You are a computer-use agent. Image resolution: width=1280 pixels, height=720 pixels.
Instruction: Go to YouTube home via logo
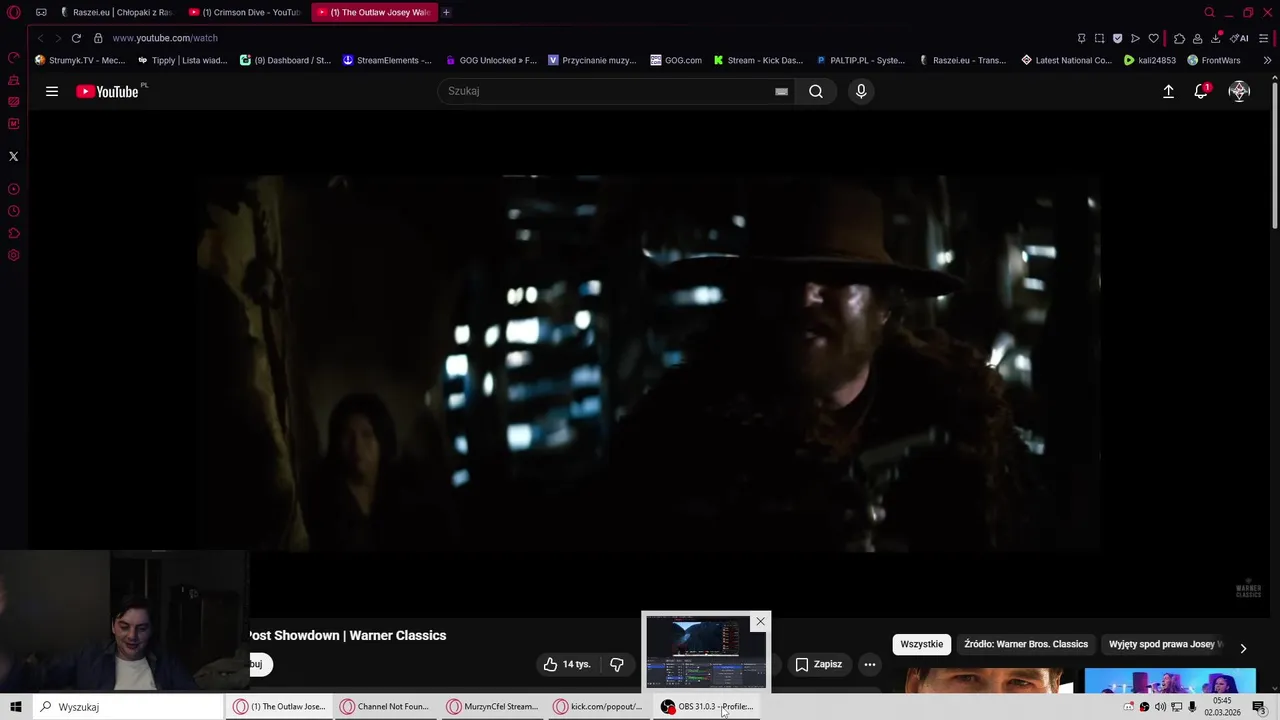click(x=108, y=91)
